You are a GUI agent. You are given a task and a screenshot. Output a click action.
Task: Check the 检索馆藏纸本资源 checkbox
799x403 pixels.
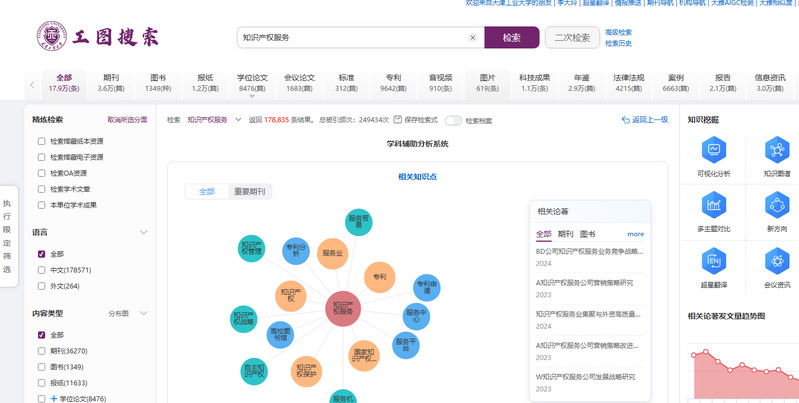point(42,141)
